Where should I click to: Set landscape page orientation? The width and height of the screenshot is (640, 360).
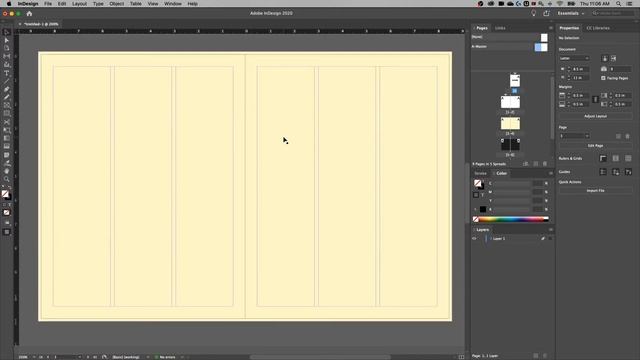point(613,58)
